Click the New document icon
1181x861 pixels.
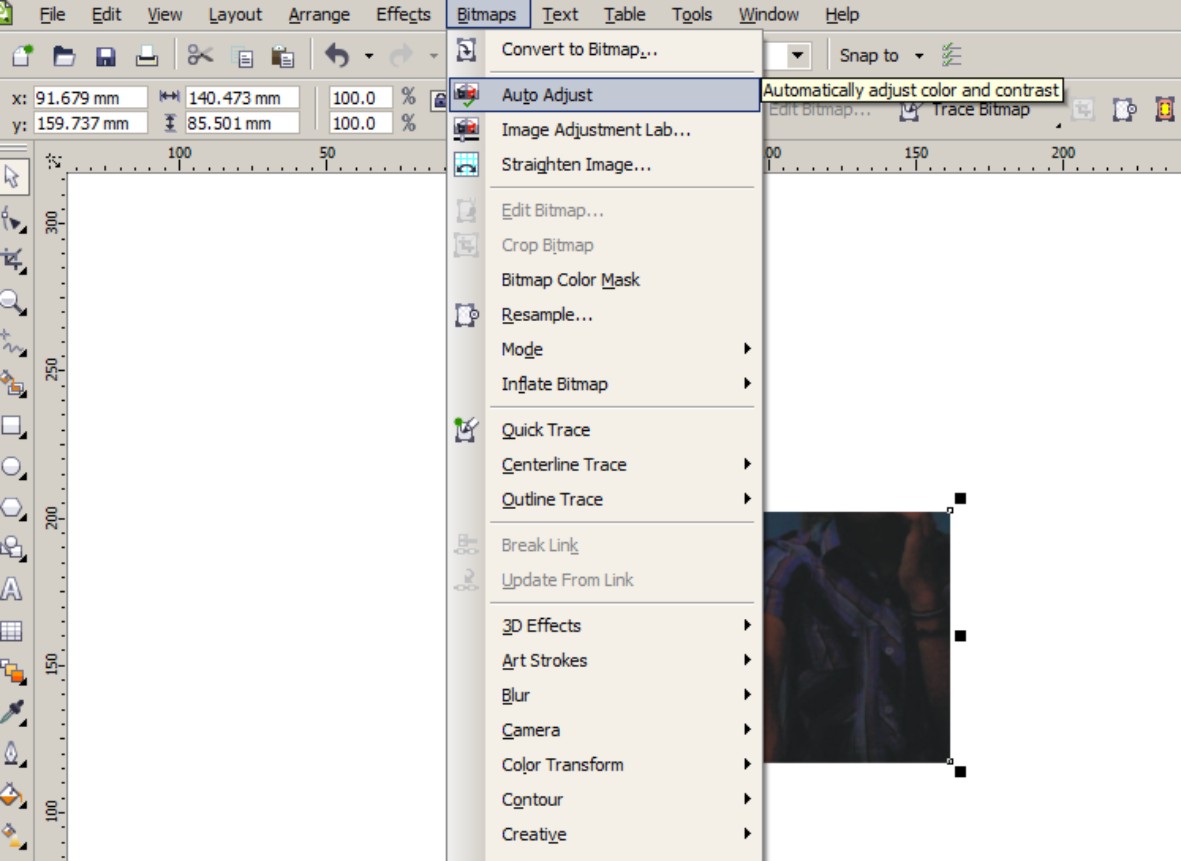click(x=23, y=56)
